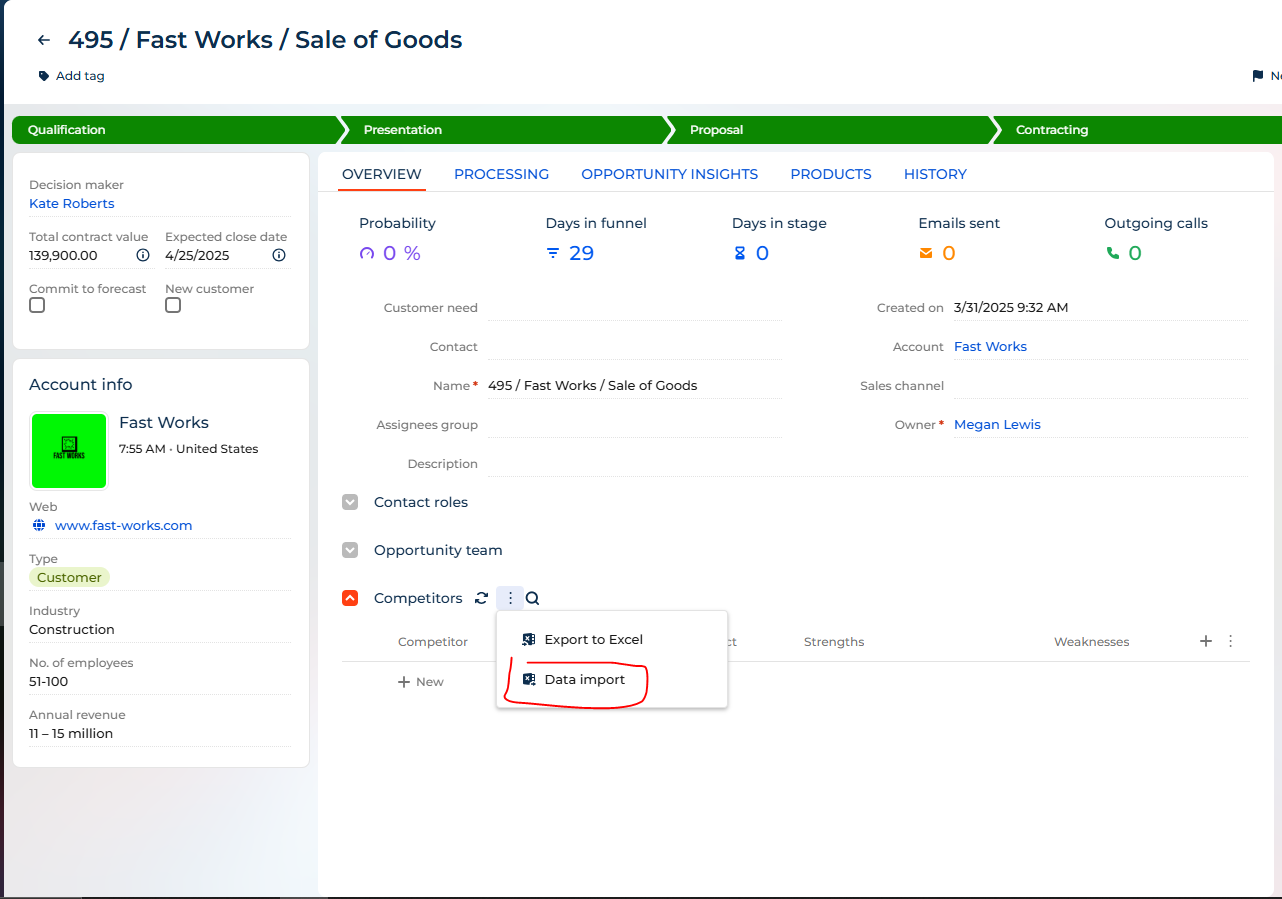This screenshot has height=899, width=1282.
Task: Click the Contact field
Action: click(635, 347)
